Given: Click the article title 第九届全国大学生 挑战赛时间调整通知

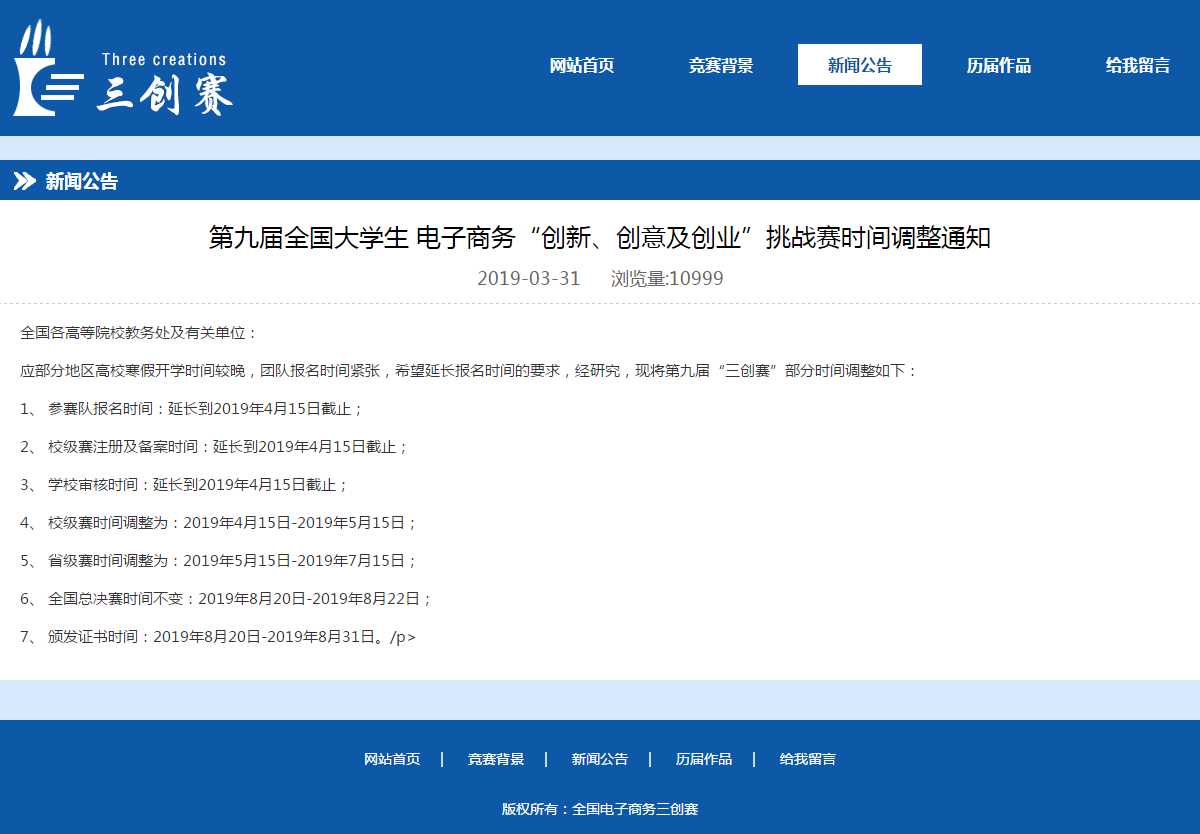Looking at the screenshot, I should [x=599, y=238].
